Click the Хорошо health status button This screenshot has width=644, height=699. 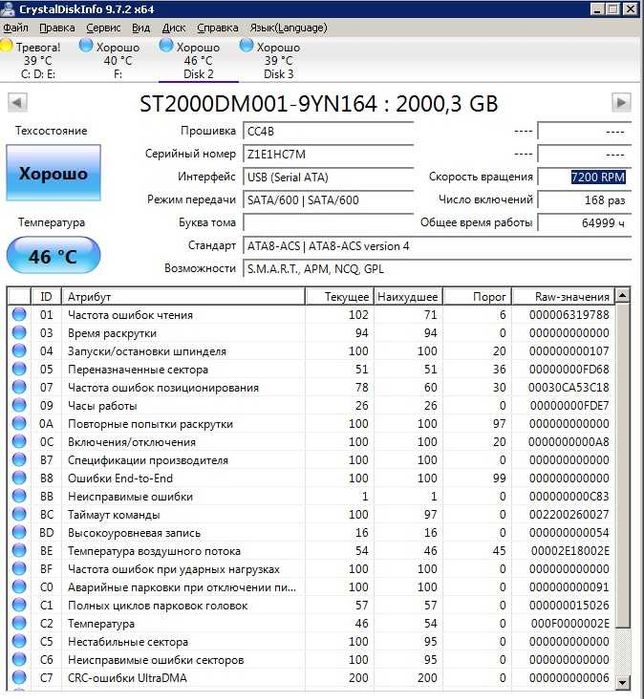point(53,173)
